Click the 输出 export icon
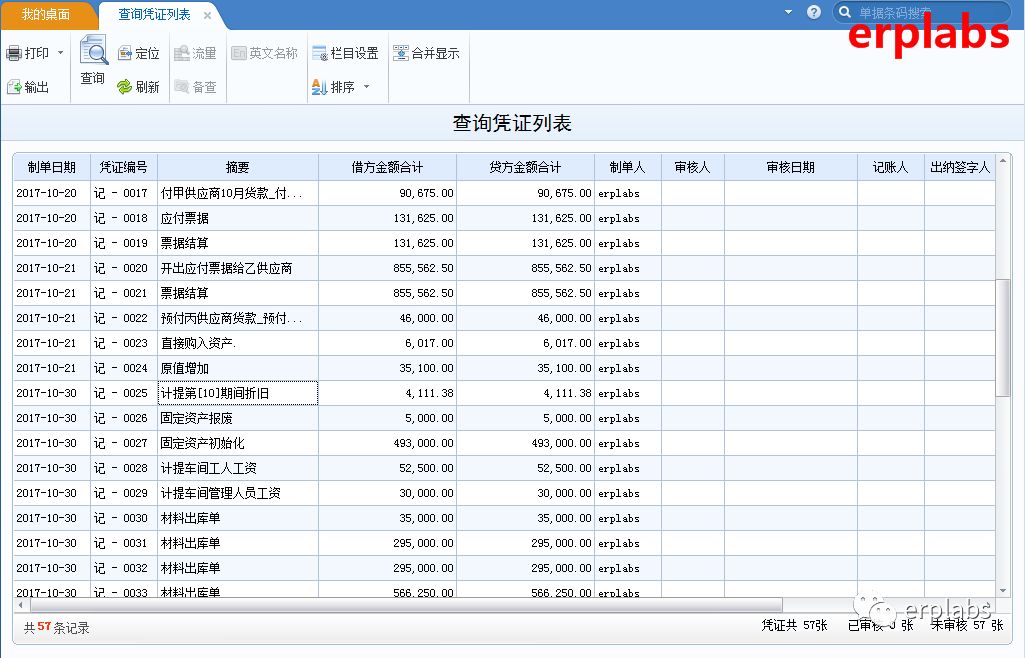The width and height of the screenshot is (1025, 658). pos(14,86)
